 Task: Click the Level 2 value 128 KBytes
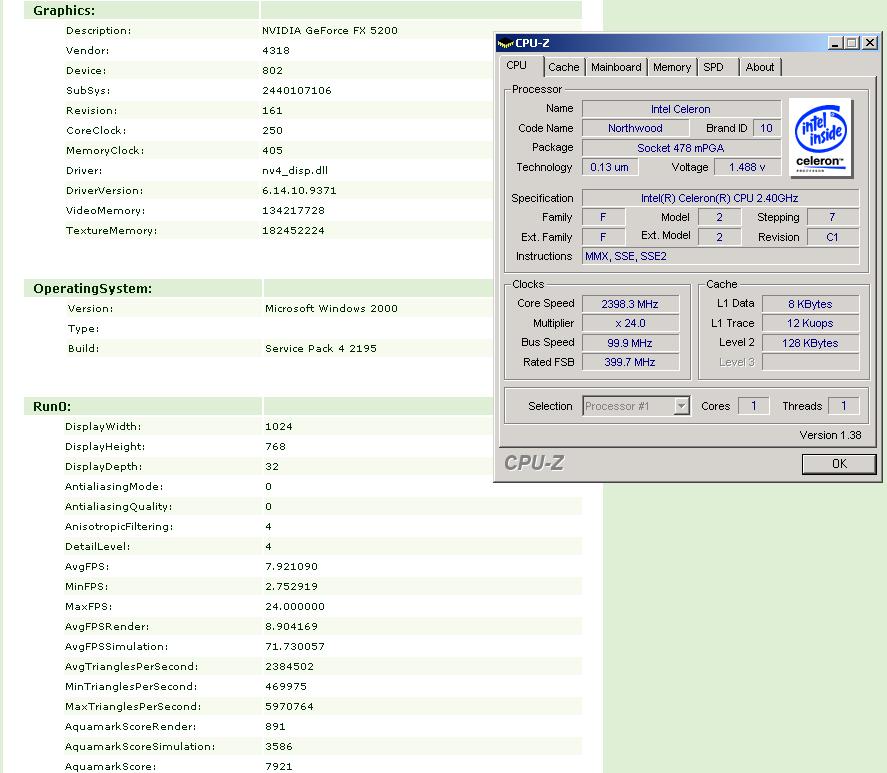[810, 343]
